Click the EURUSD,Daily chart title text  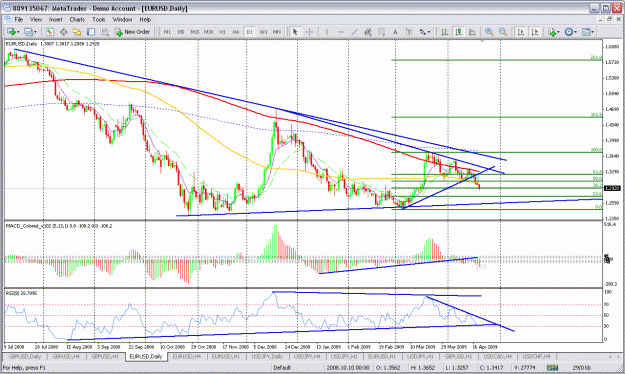click(x=21, y=44)
